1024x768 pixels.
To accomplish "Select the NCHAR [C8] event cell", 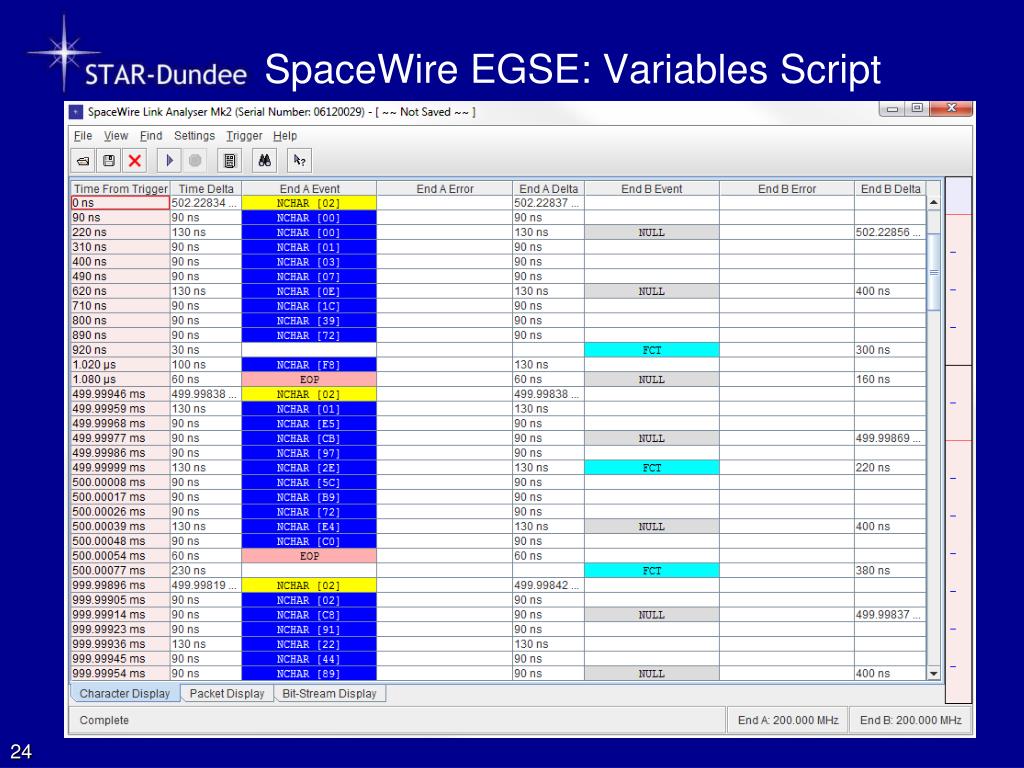I will [x=309, y=615].
